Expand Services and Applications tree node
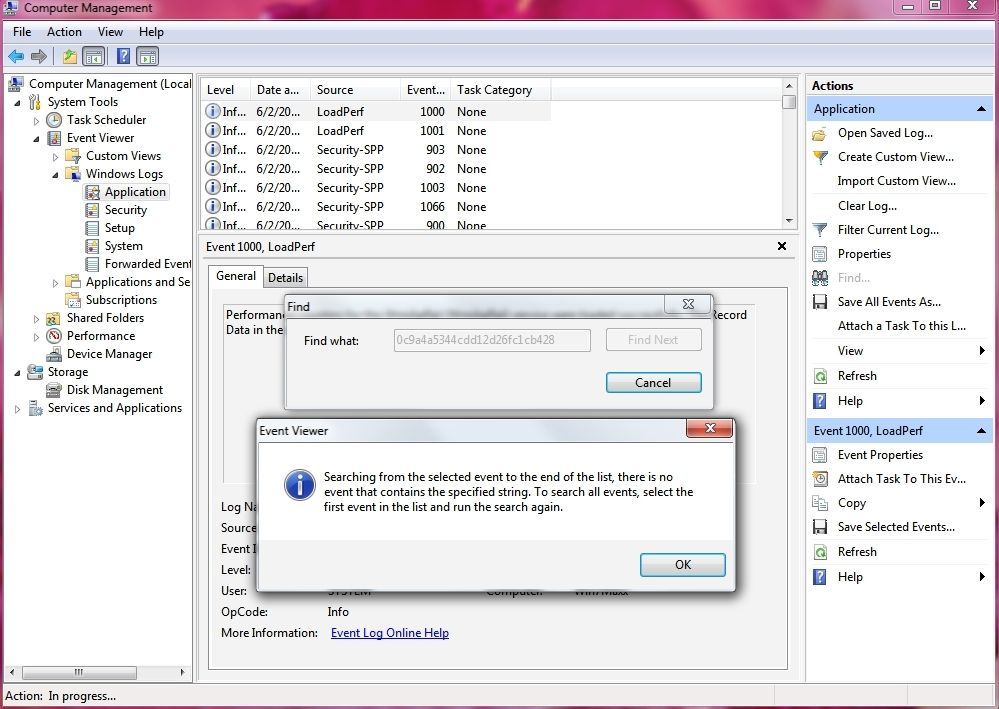The image size is (999, 709). [x=17, y=409]
